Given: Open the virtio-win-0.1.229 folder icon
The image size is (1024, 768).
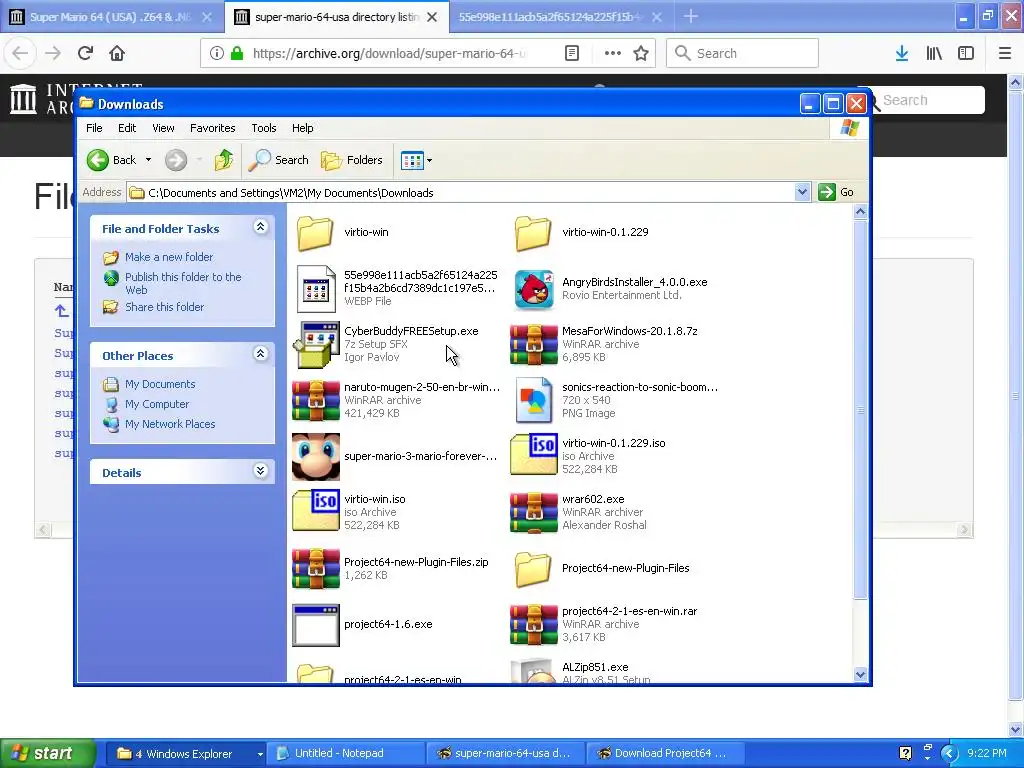Looking at the screenshot, I should click(x=533, y=233).
